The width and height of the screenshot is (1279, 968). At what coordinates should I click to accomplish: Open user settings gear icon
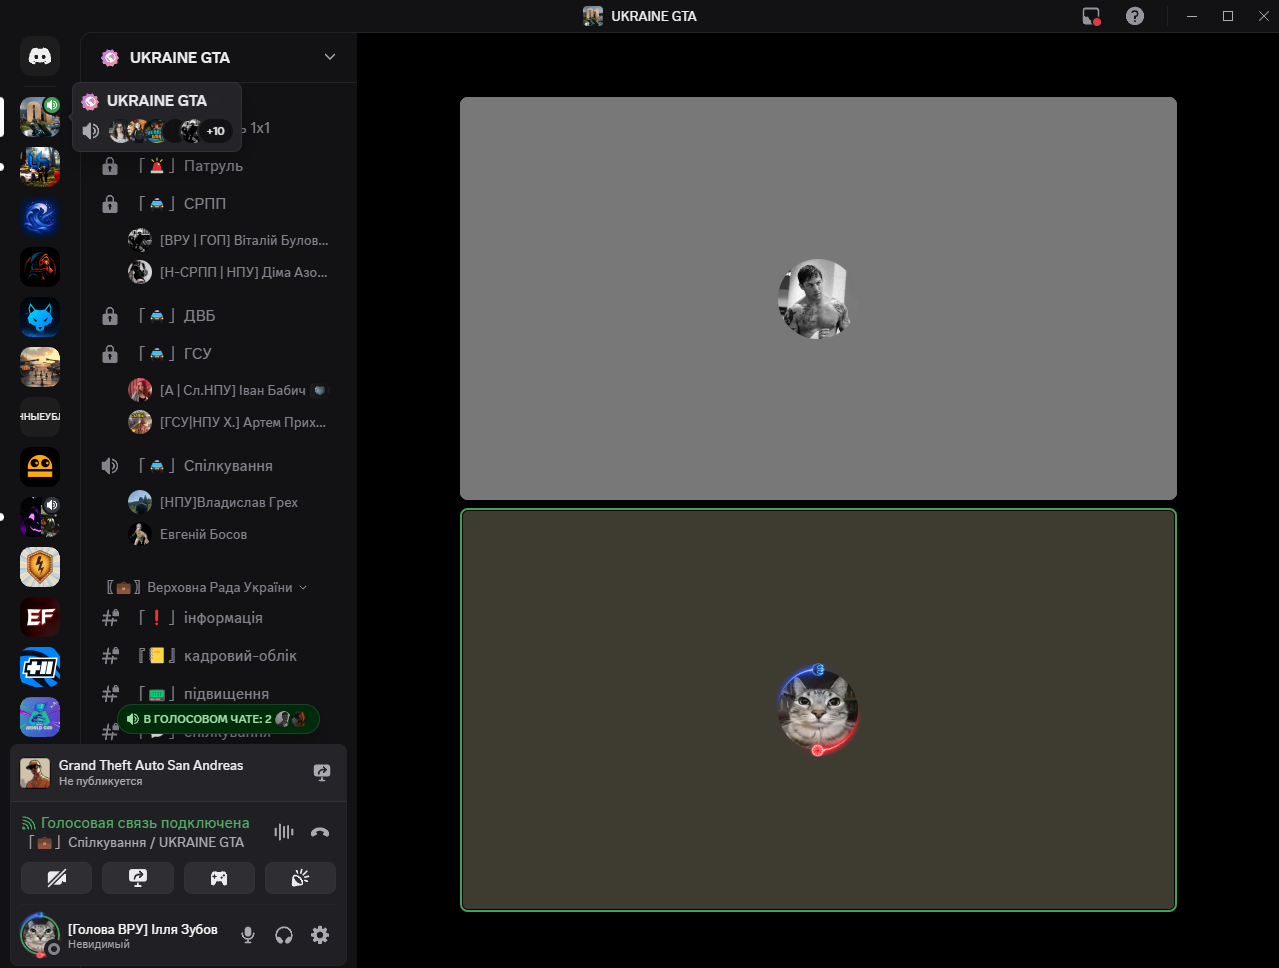click(320, 935)
